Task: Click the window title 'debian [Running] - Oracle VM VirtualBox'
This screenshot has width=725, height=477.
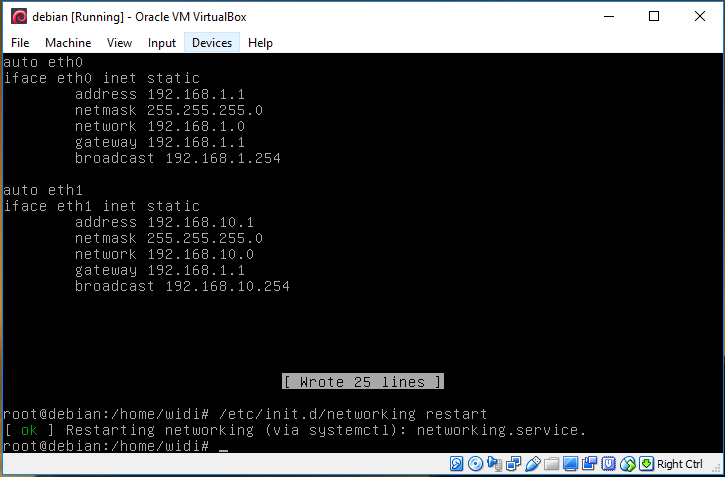Action: pyautogui.click(x=139, y=17)
